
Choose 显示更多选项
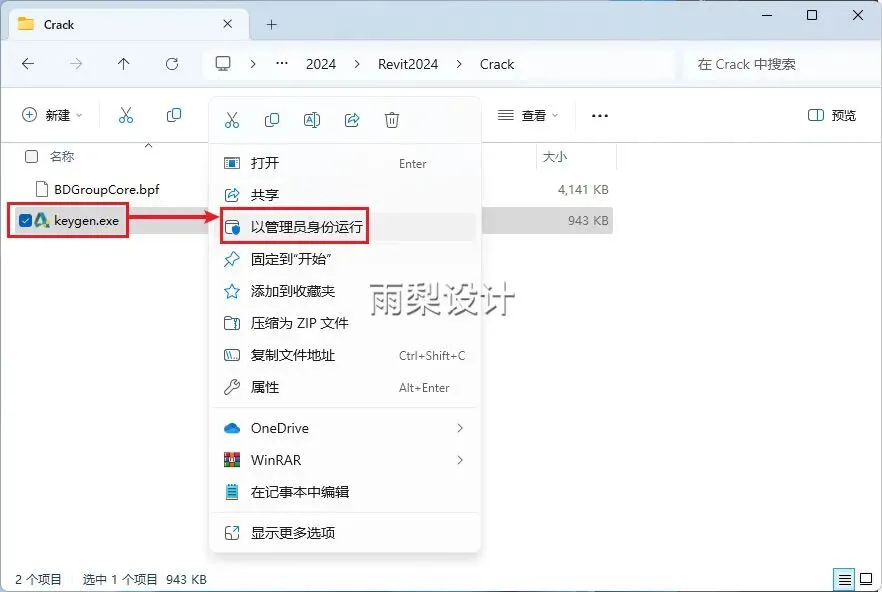[x=344, y=533]
